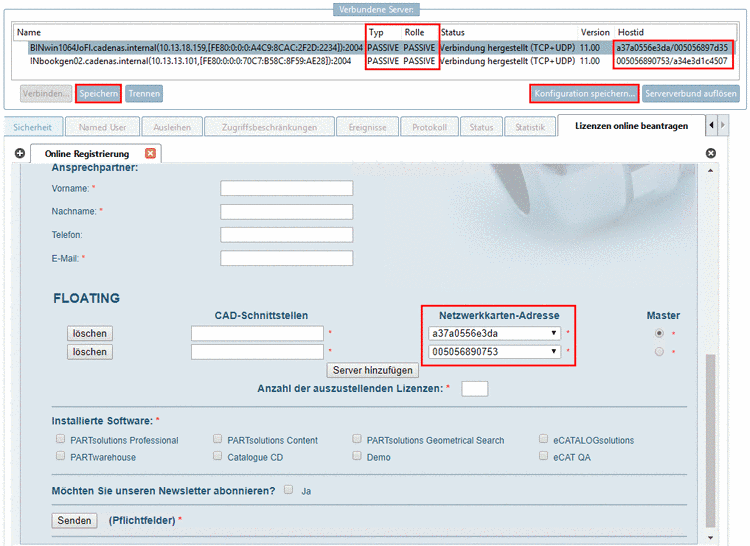
Task: Click the form scrollbar up arrow
Action: coord(711,171)
